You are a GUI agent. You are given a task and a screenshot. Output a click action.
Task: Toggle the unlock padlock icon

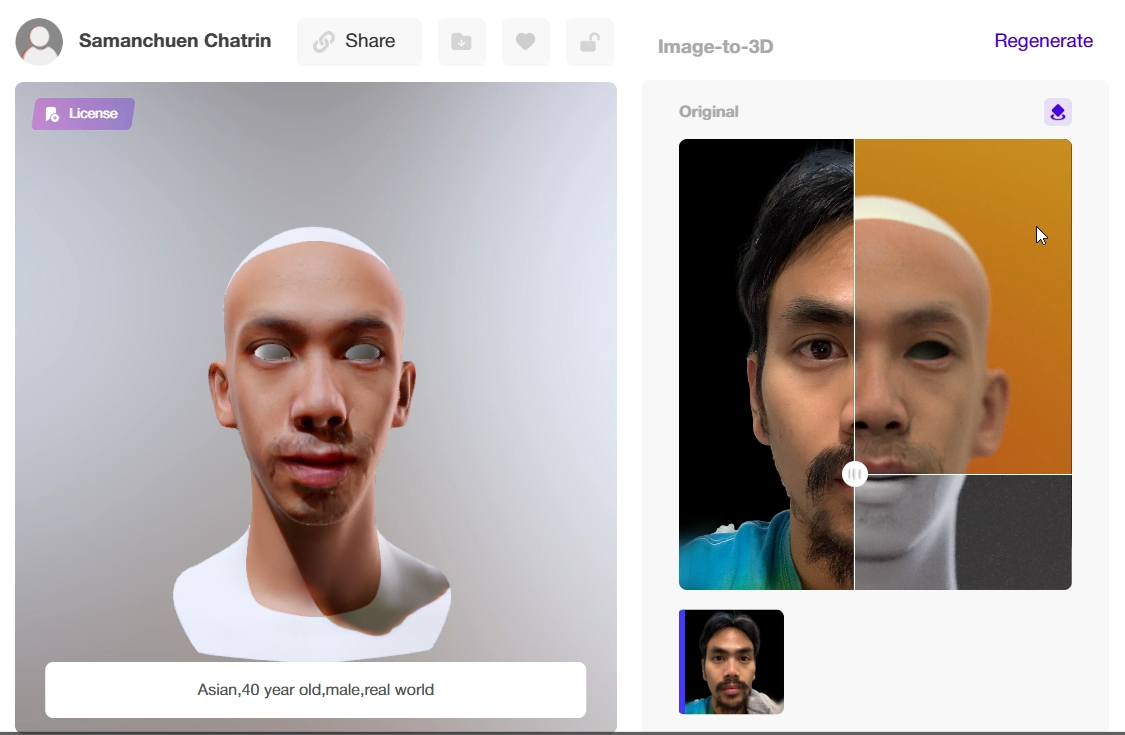click(x=590, y=42)
